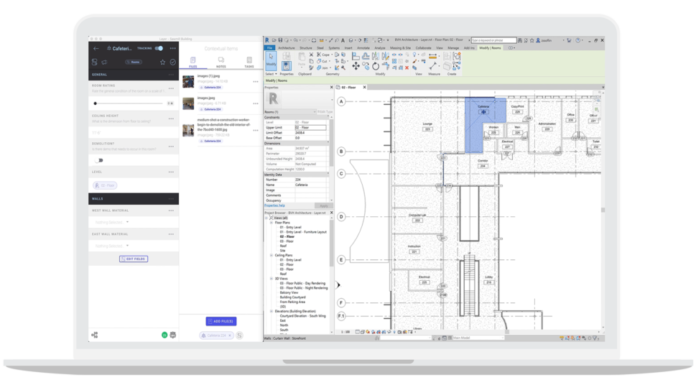Click the selected Cafeteria room tag in plan

(483, 109)
